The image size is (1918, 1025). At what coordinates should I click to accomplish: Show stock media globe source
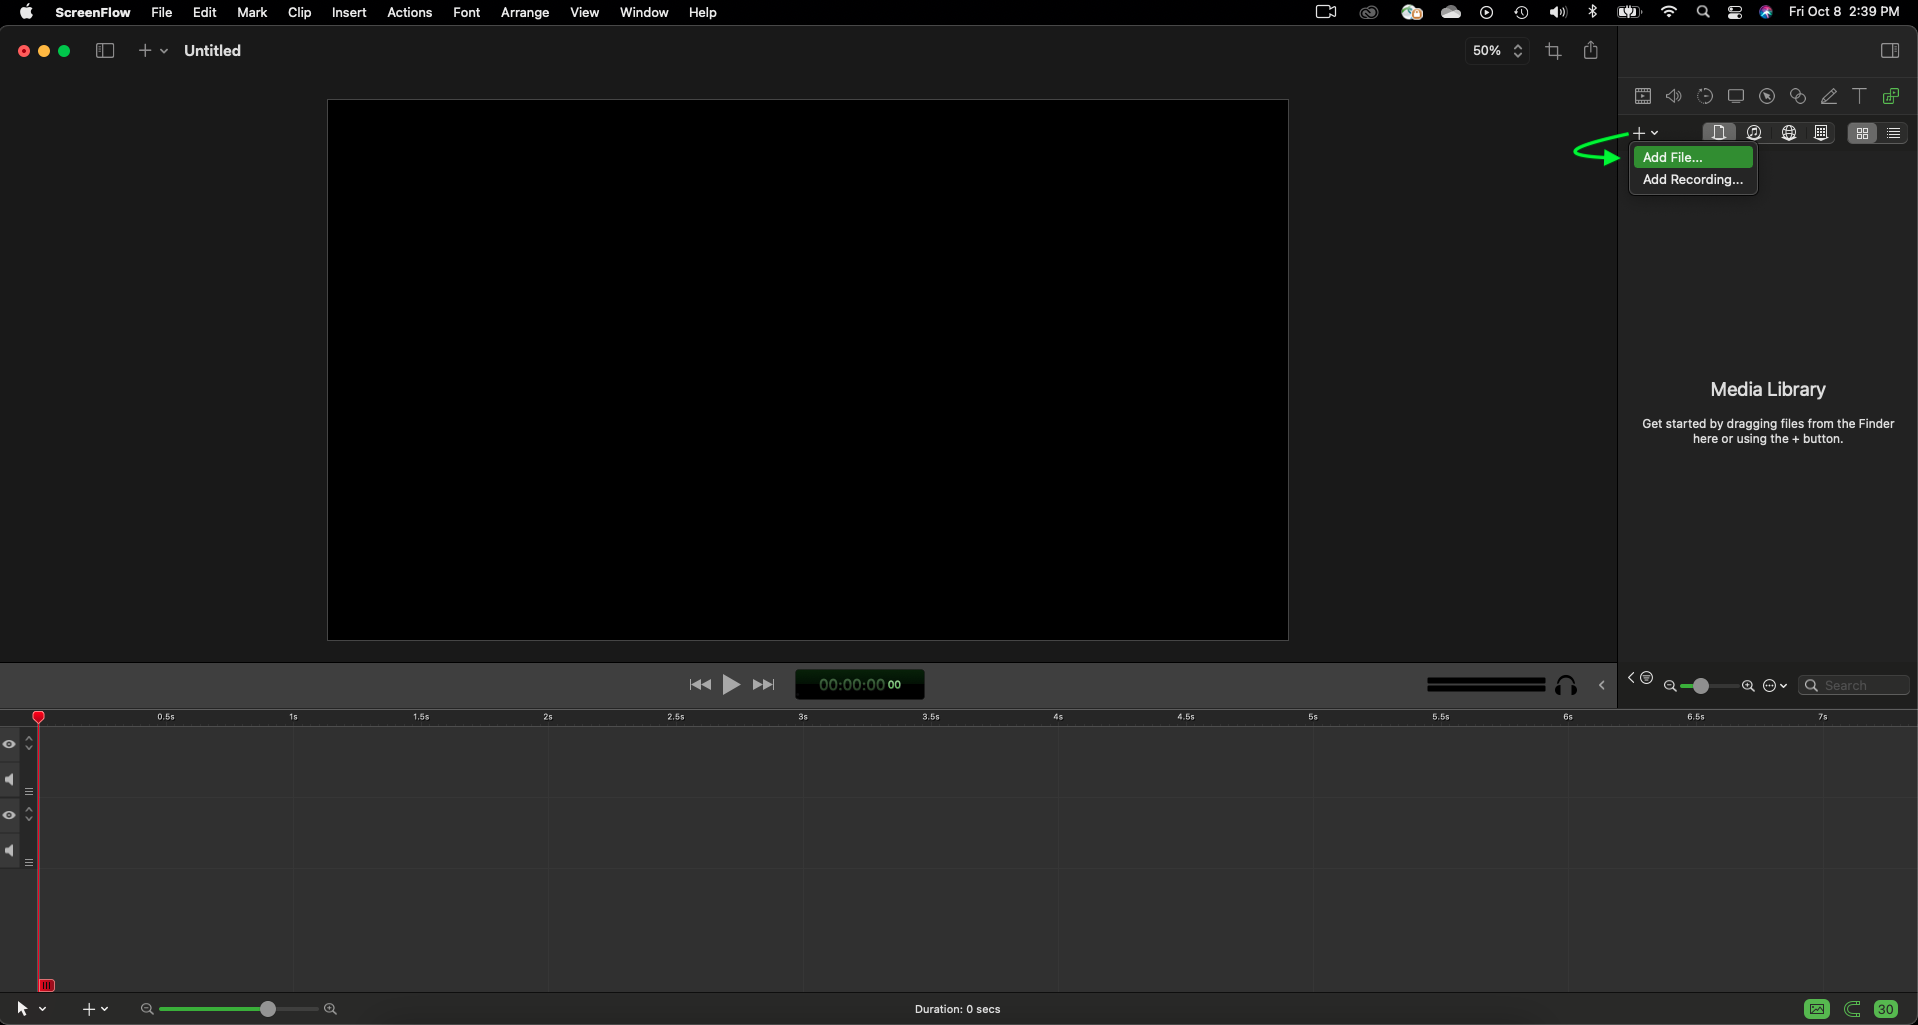(x=1789, y=133)
